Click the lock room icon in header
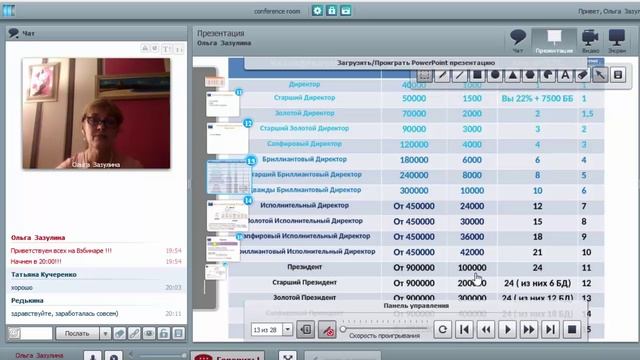 tap(331, 11)
